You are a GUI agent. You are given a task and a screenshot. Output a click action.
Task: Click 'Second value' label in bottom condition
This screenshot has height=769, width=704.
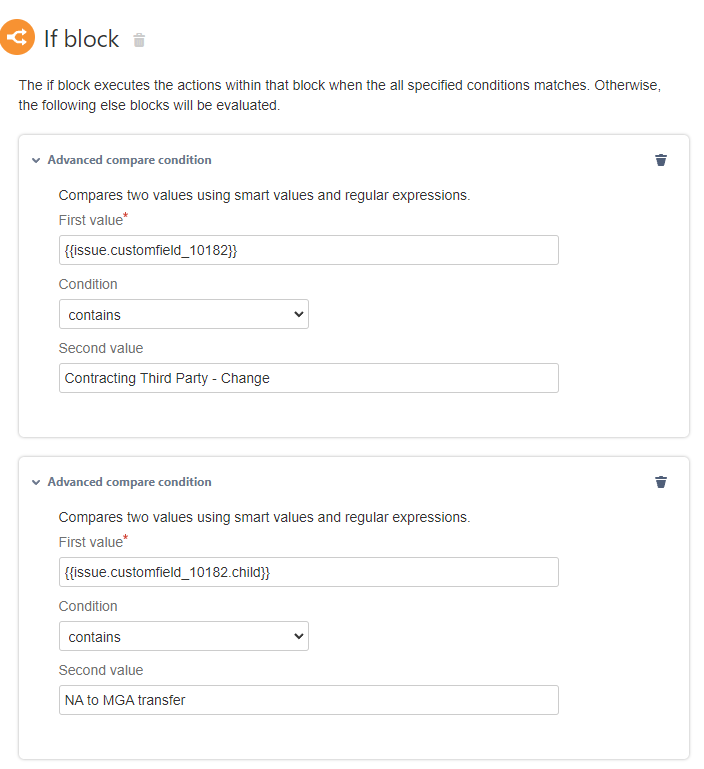click(101, 670)
